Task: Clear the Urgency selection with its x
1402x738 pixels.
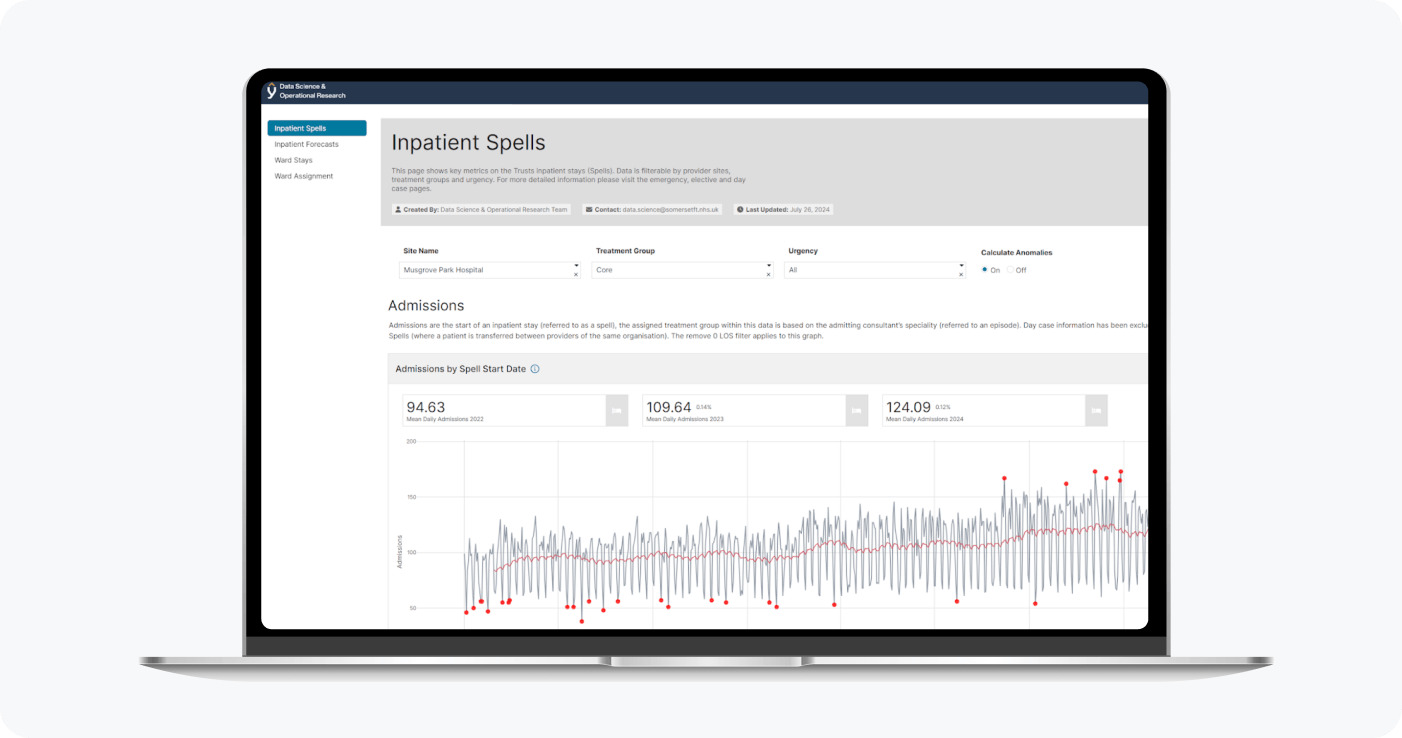Action: click(x=961, y=274)
